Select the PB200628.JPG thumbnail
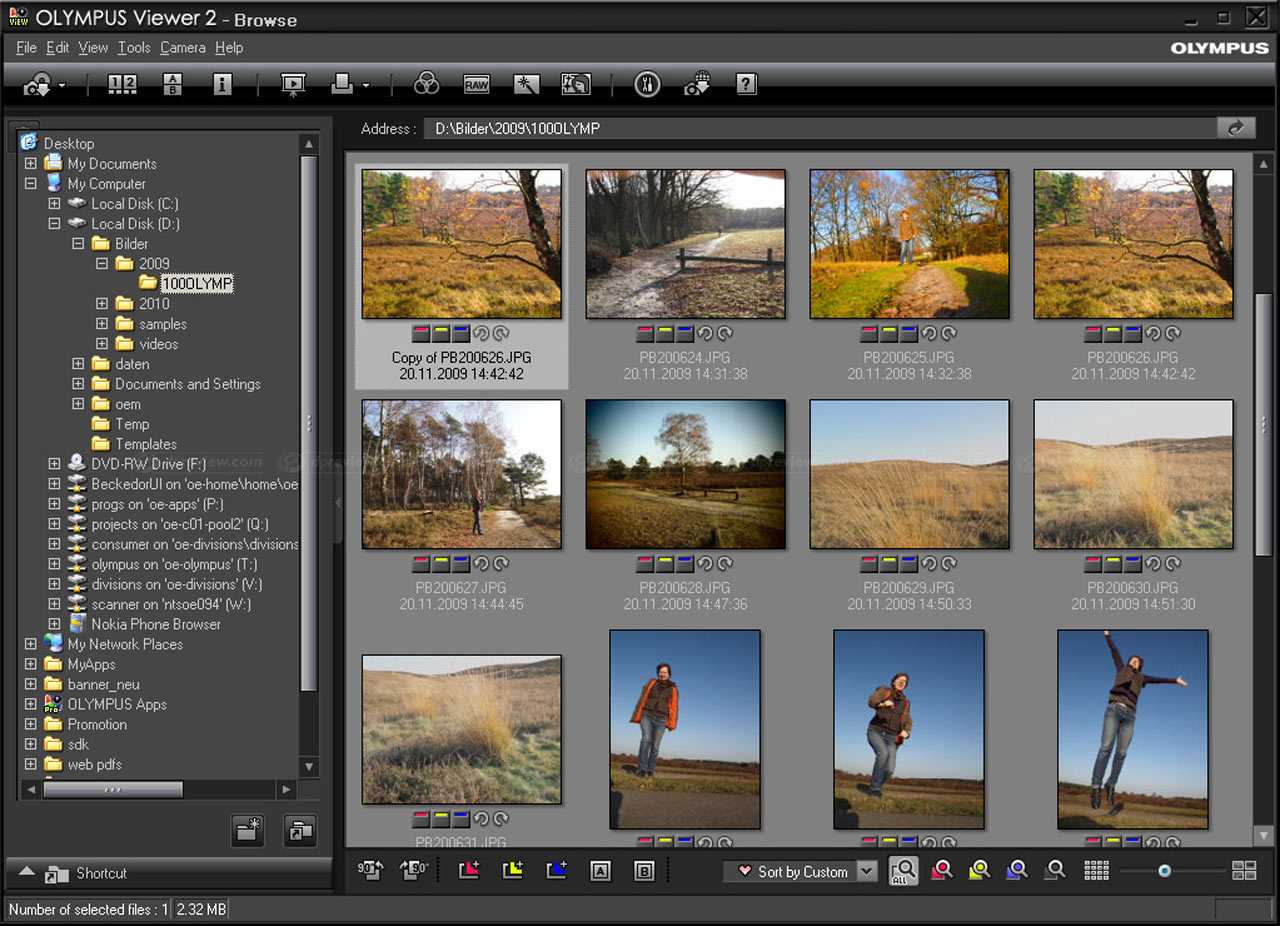The width and height of the screenshot is (1280, 926). pos(685,474)
